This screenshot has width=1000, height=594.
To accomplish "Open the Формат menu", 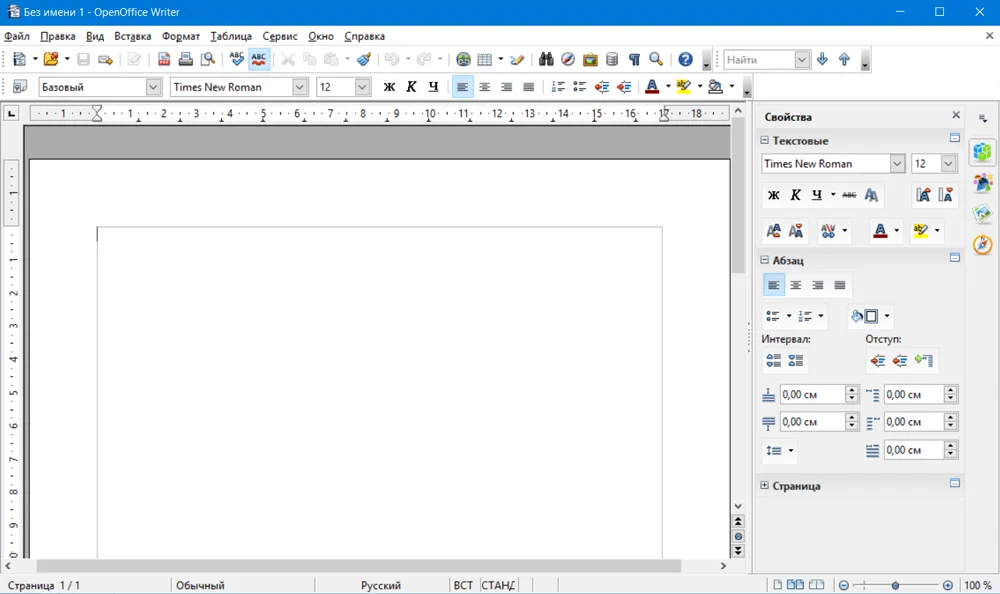I will [180, 36].
